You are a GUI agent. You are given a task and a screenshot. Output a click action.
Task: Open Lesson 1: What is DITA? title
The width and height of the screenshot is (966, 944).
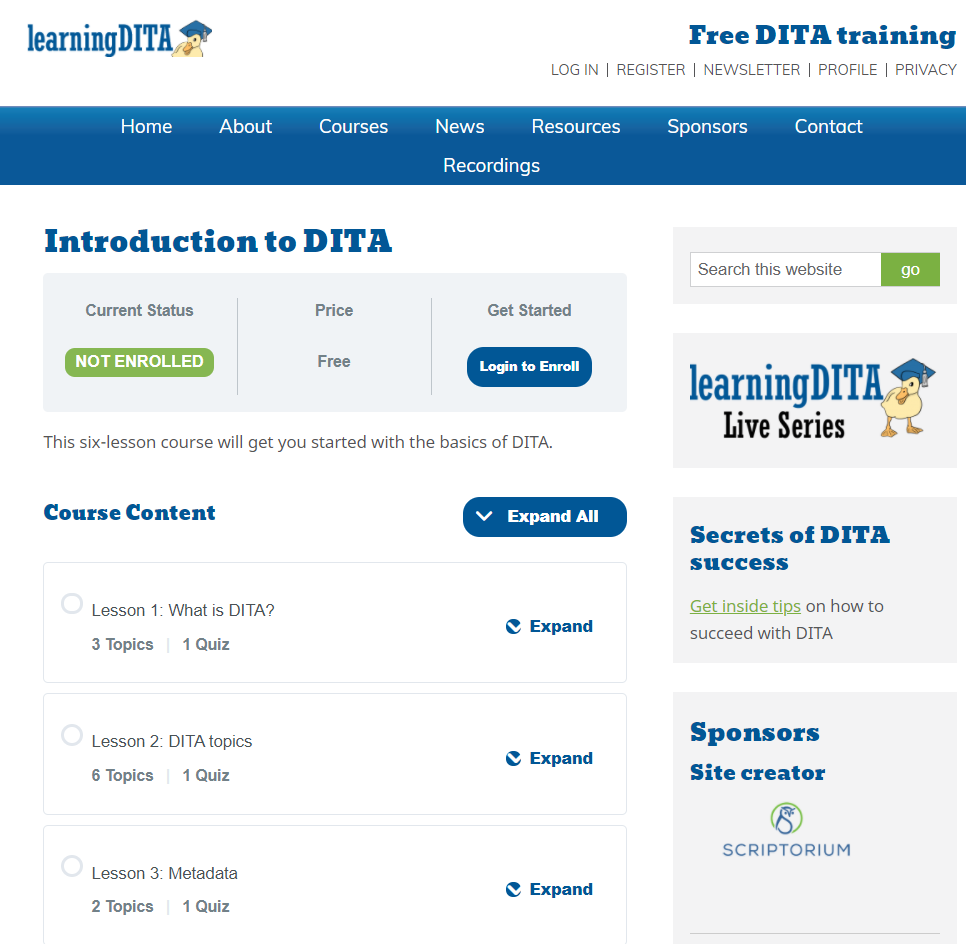click(183, 611)
